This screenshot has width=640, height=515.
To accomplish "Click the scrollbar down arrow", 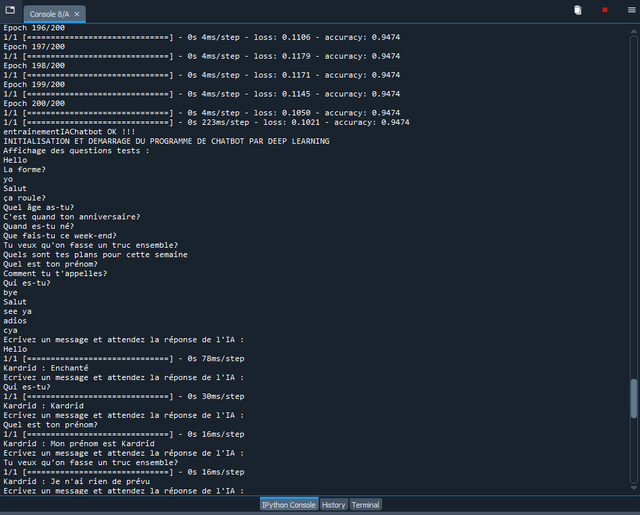I will click(x=633, y=487).
